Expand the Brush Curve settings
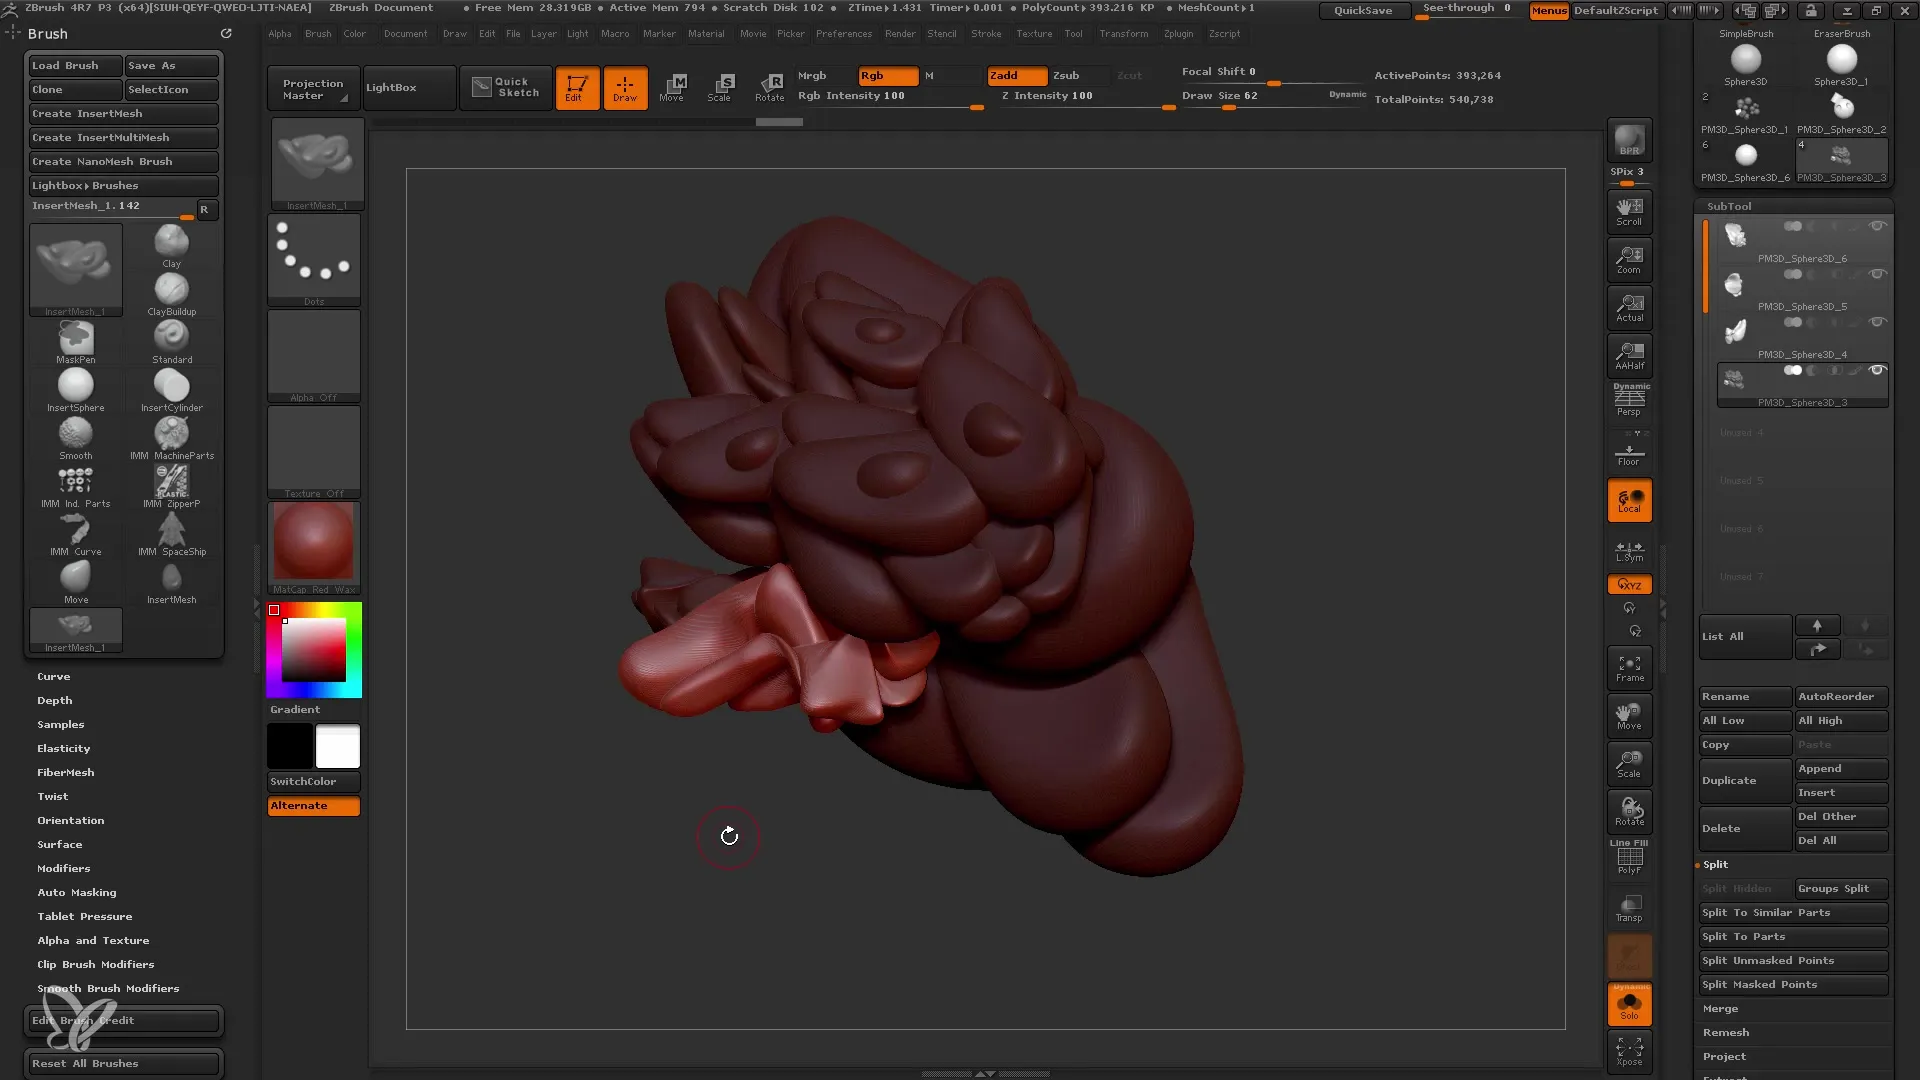The height and width of the screenshot is (1080, 1920). tap(53, 676)
